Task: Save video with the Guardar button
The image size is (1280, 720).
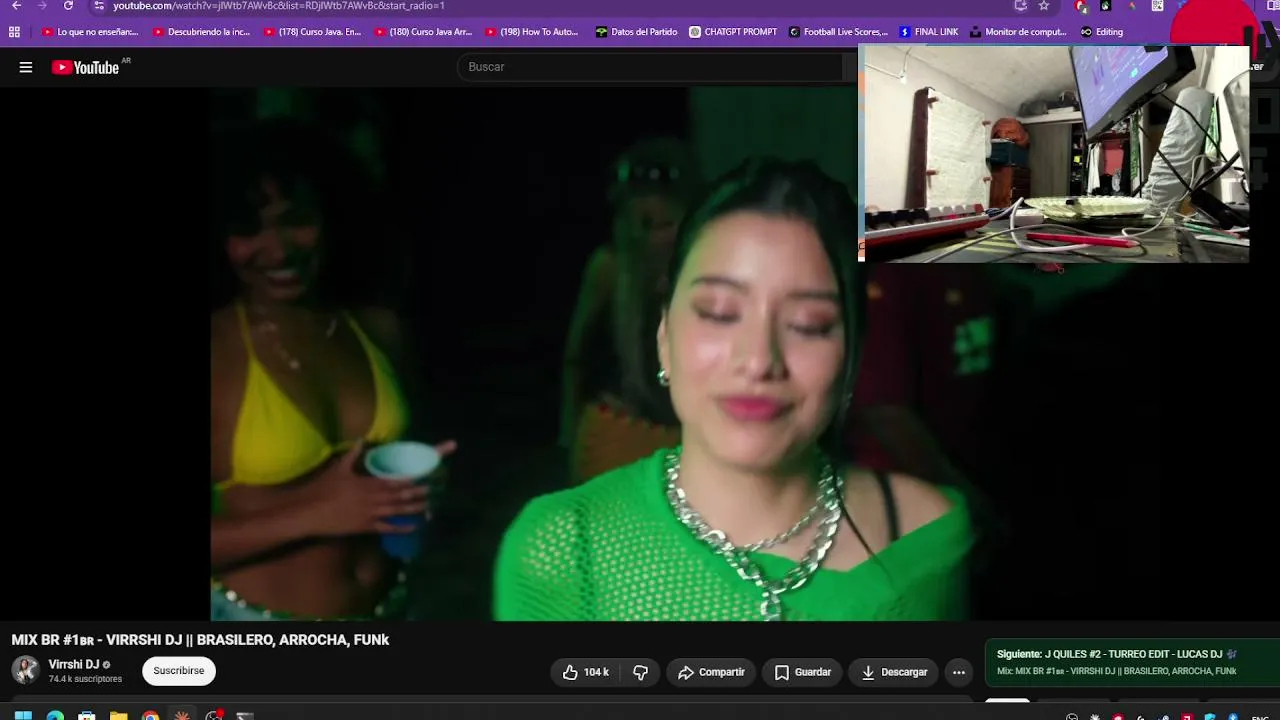Action: pos(803,672)
